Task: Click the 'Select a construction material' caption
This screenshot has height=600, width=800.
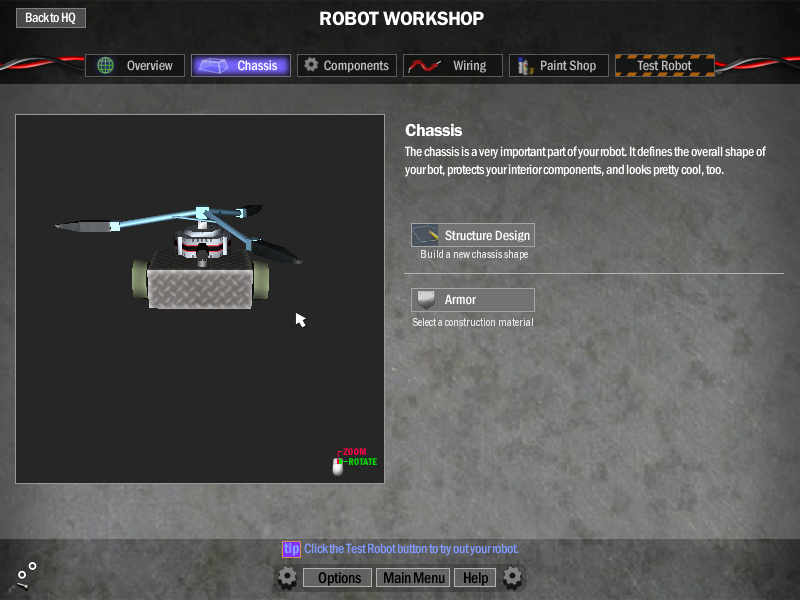Action: [x=473, y=322]
